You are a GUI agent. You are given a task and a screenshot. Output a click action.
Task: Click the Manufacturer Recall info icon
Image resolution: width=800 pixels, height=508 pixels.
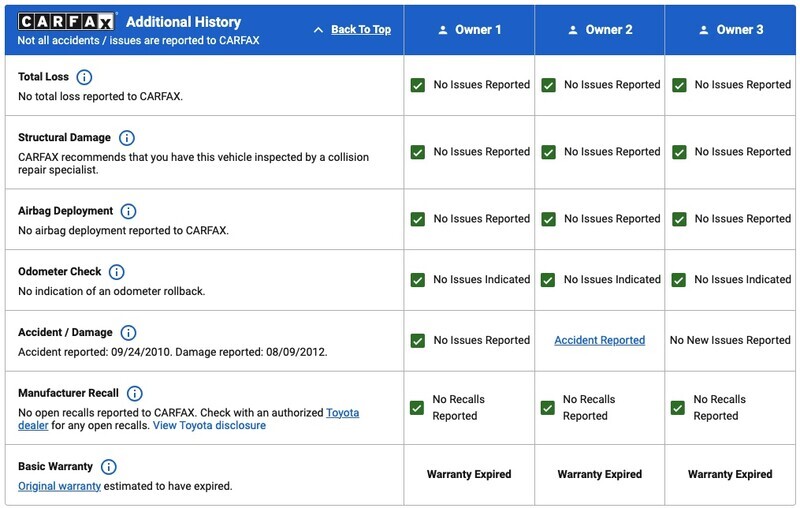click(x=135, y=394)
